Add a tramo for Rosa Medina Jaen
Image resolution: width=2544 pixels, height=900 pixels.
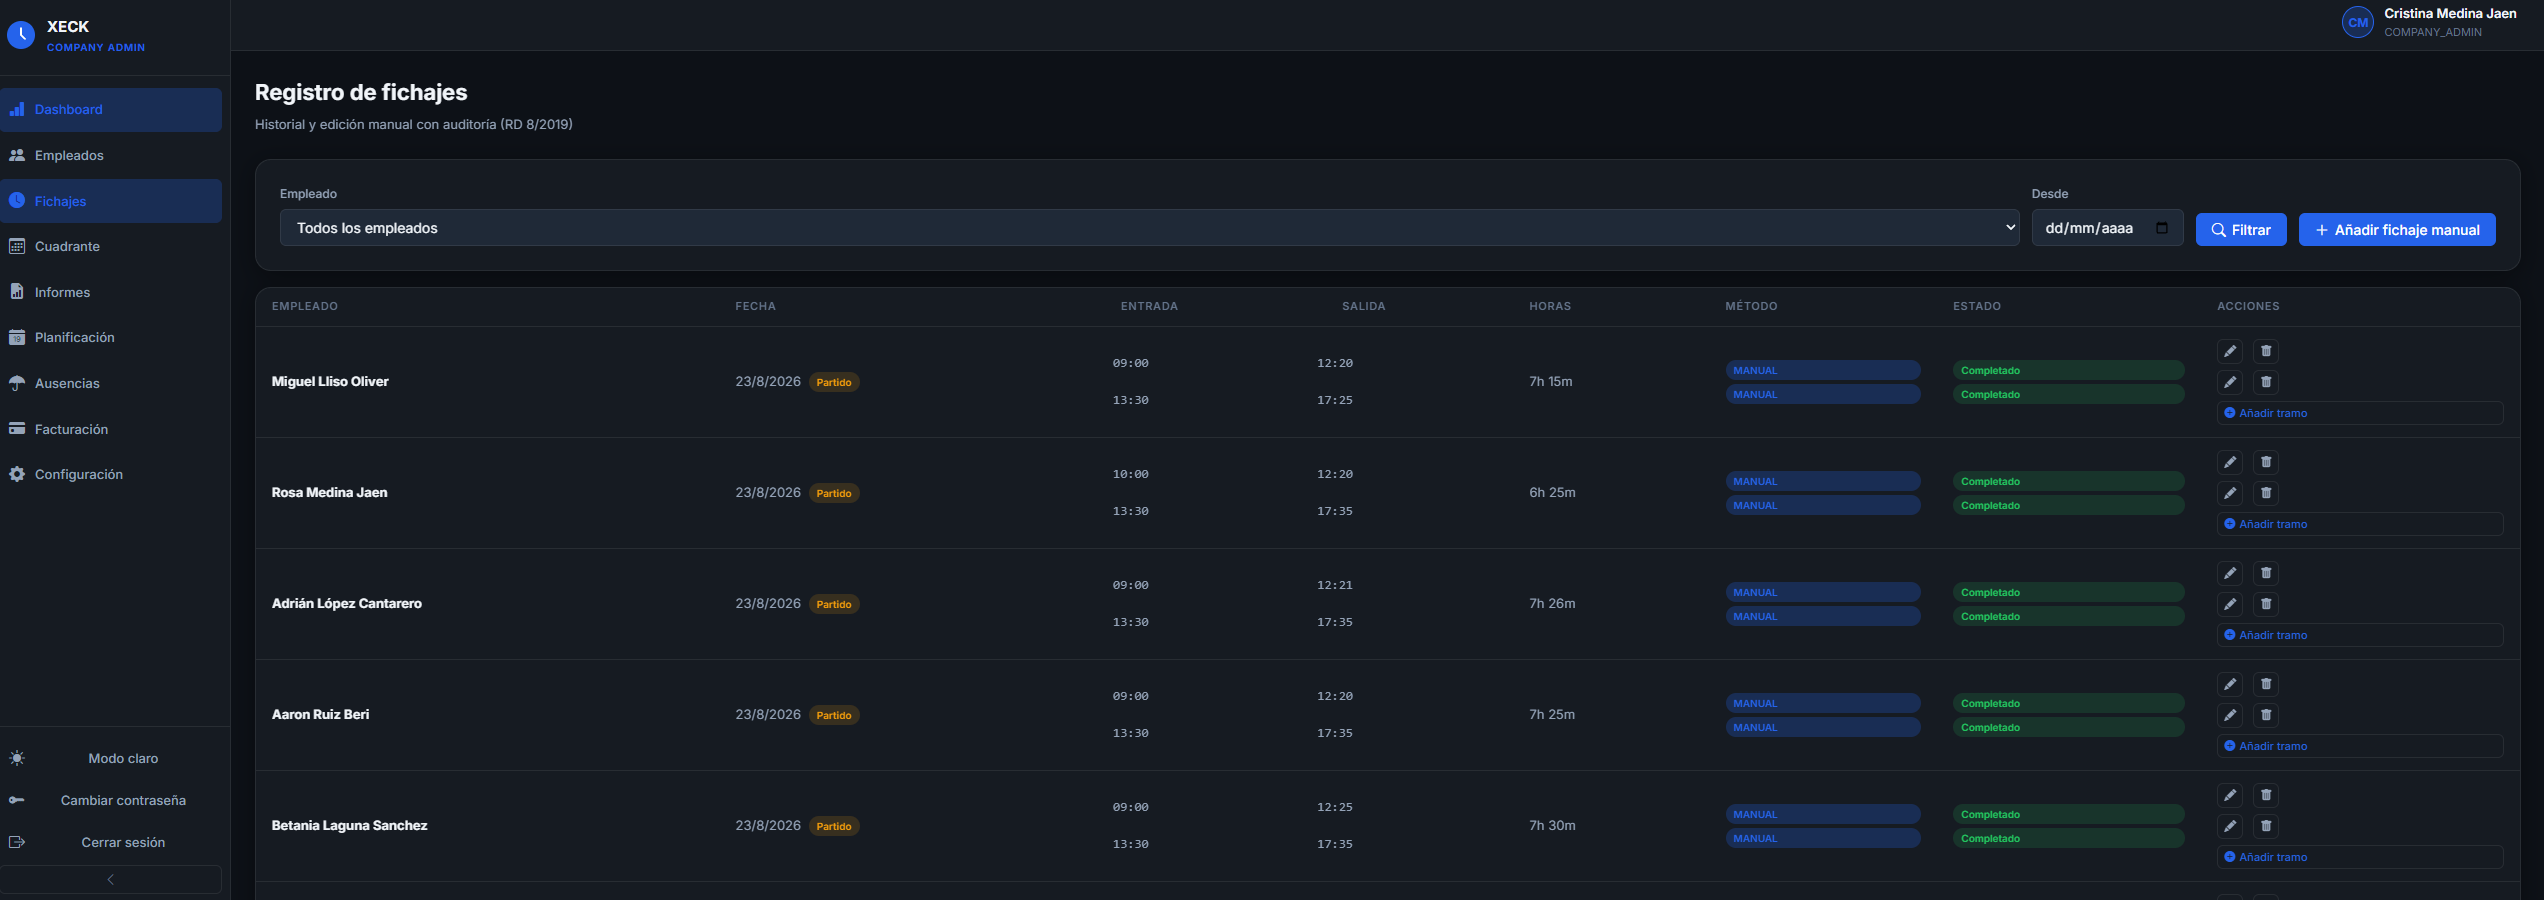(2360, 524)
